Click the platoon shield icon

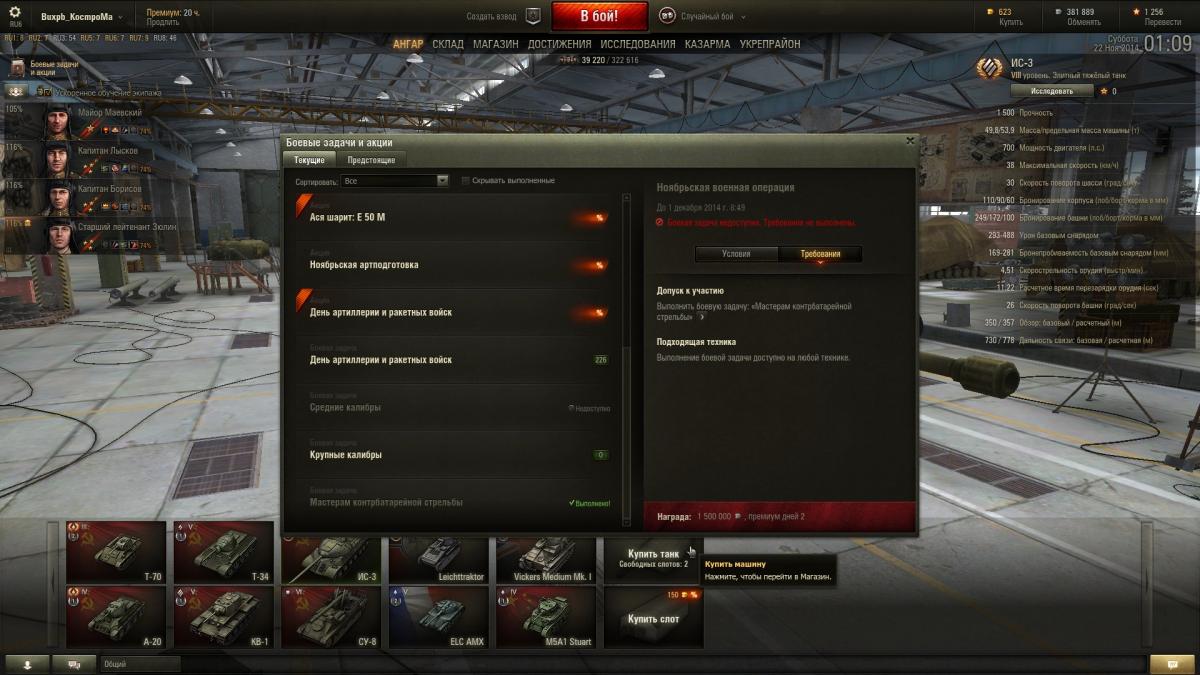click(x=533, y=16)
